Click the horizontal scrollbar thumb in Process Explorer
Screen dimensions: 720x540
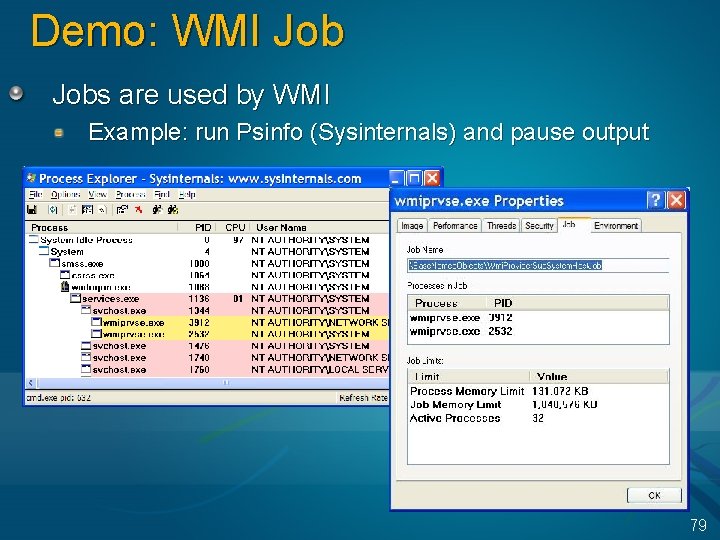click(213, 382)
